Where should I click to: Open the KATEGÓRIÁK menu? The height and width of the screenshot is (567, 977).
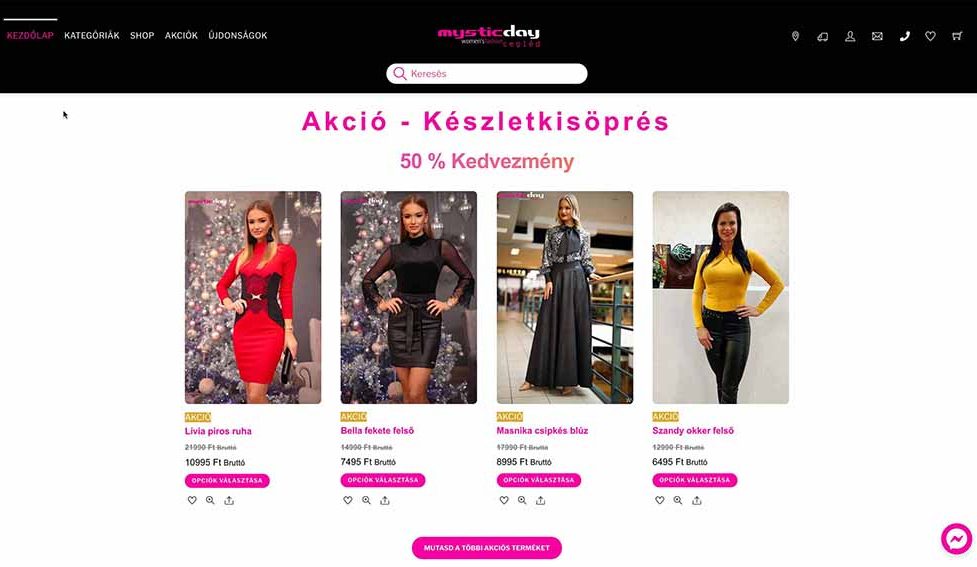92,36
